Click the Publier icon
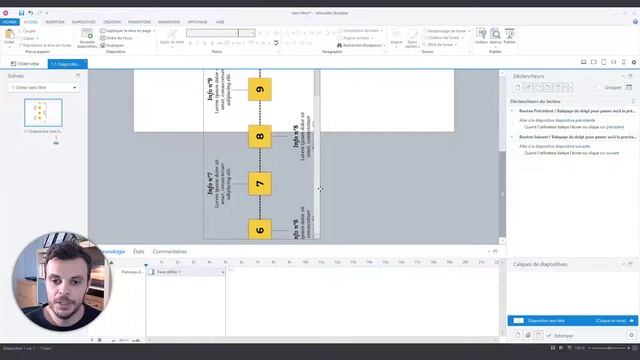 pos(509,36)
